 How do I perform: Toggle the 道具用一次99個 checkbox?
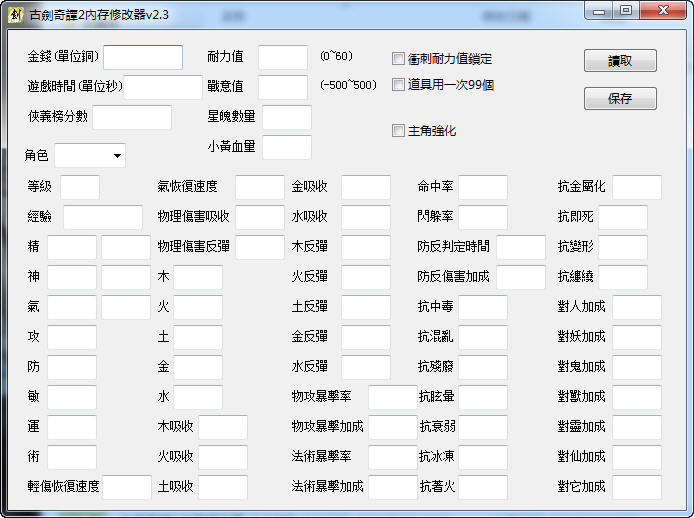(399, 85)
